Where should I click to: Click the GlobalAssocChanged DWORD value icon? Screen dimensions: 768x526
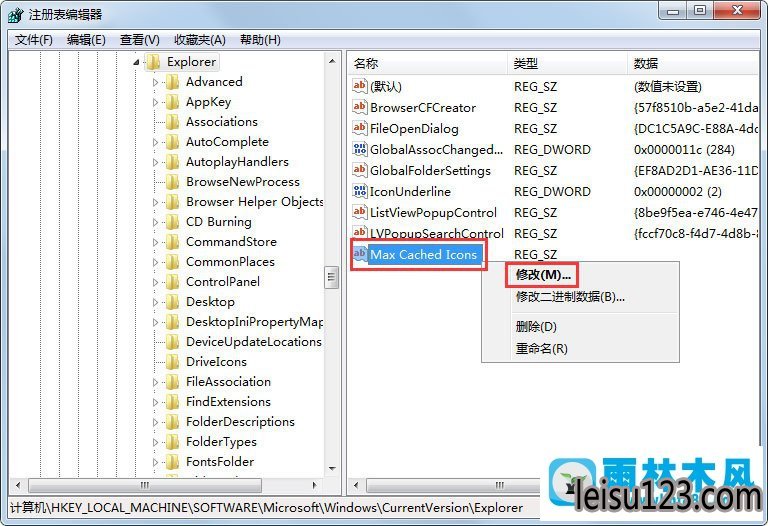click(360, 149)
